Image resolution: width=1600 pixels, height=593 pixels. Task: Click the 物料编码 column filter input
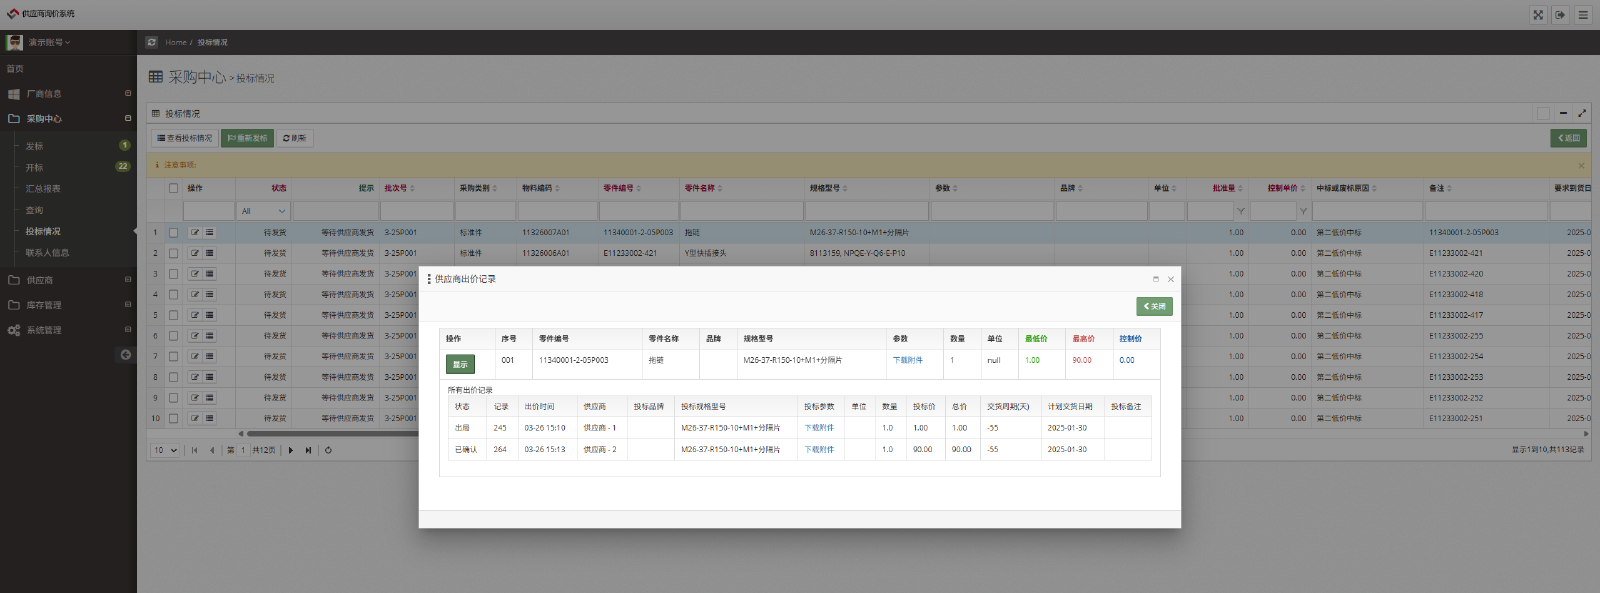coord(556,211)
